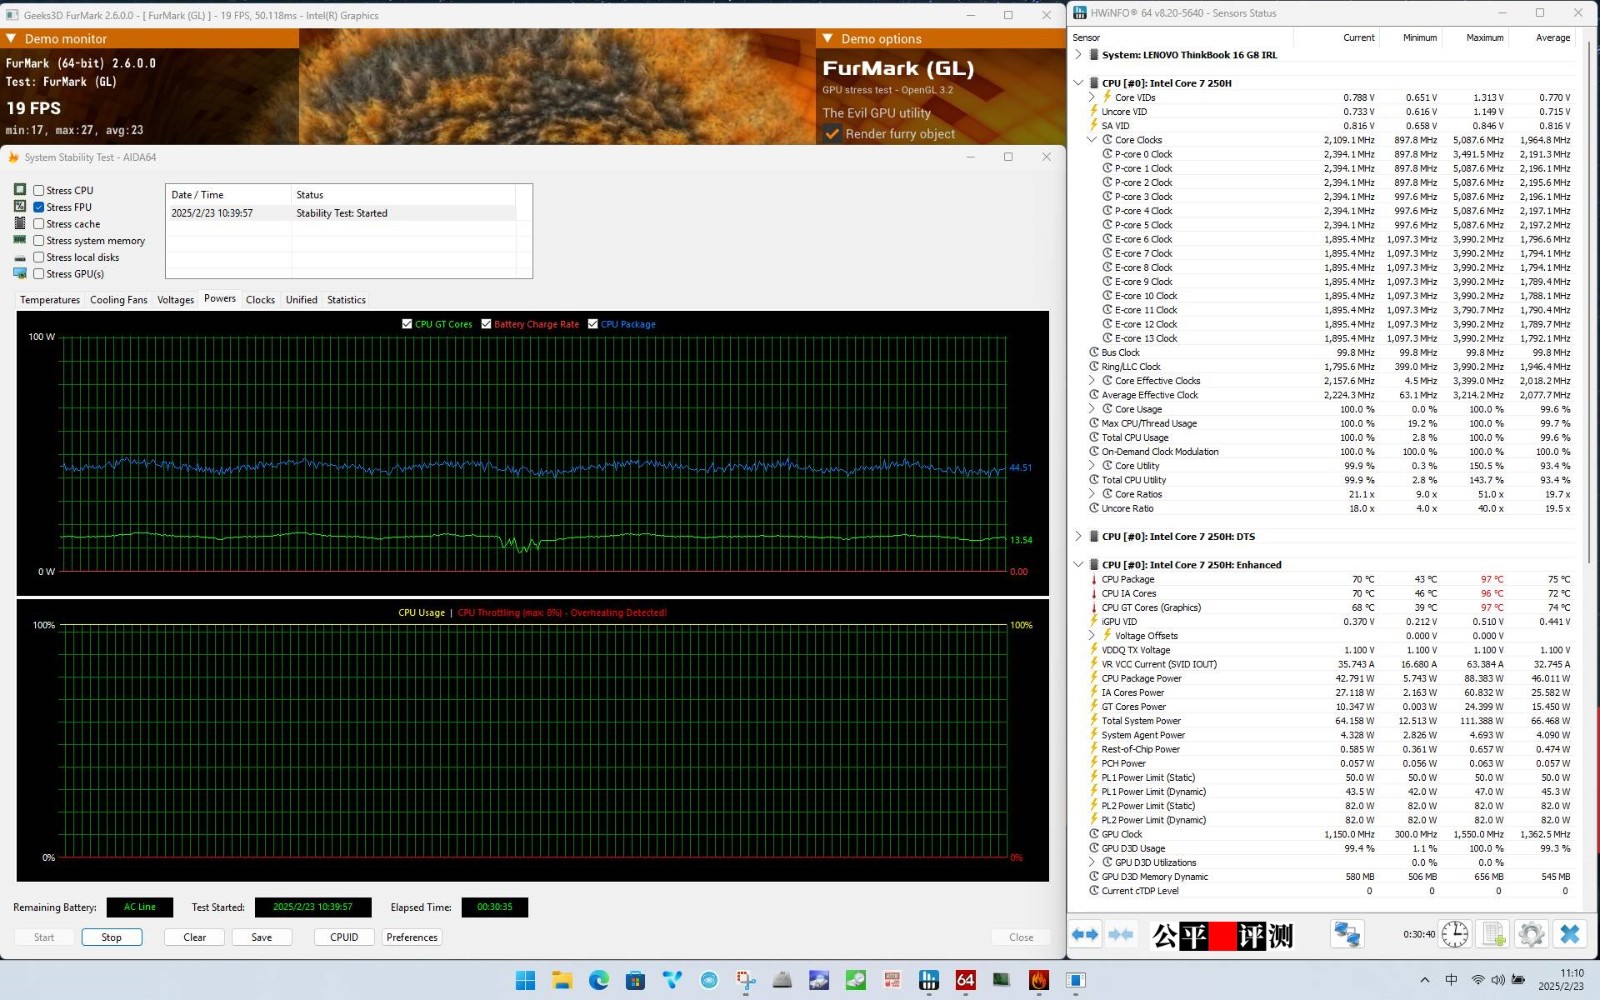
Task: Toggle CPU GT Cores graph checkbox
Action: [407, 324]
